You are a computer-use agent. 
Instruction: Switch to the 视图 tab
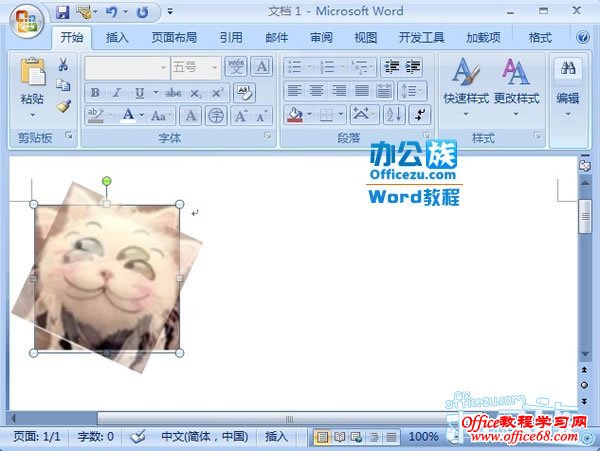click(x=365, y=37)
